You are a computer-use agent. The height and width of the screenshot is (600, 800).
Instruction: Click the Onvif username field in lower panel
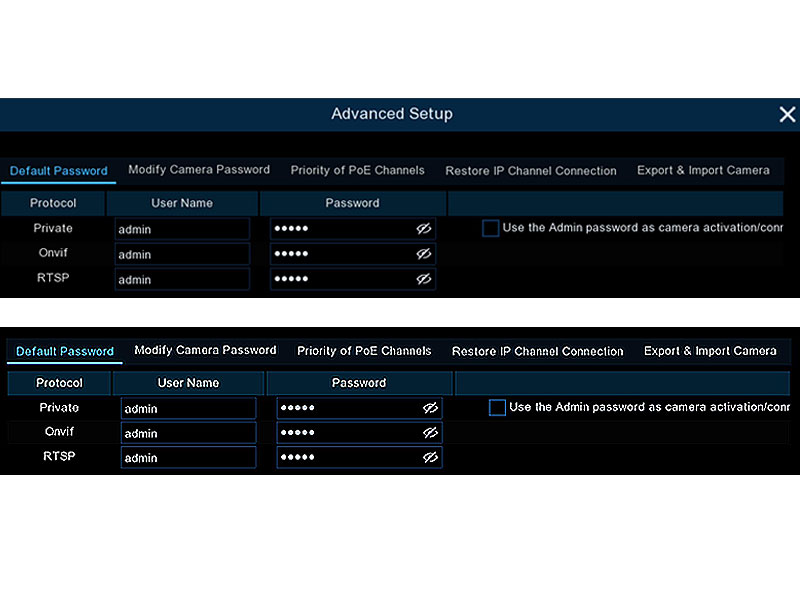pos(188,432)
